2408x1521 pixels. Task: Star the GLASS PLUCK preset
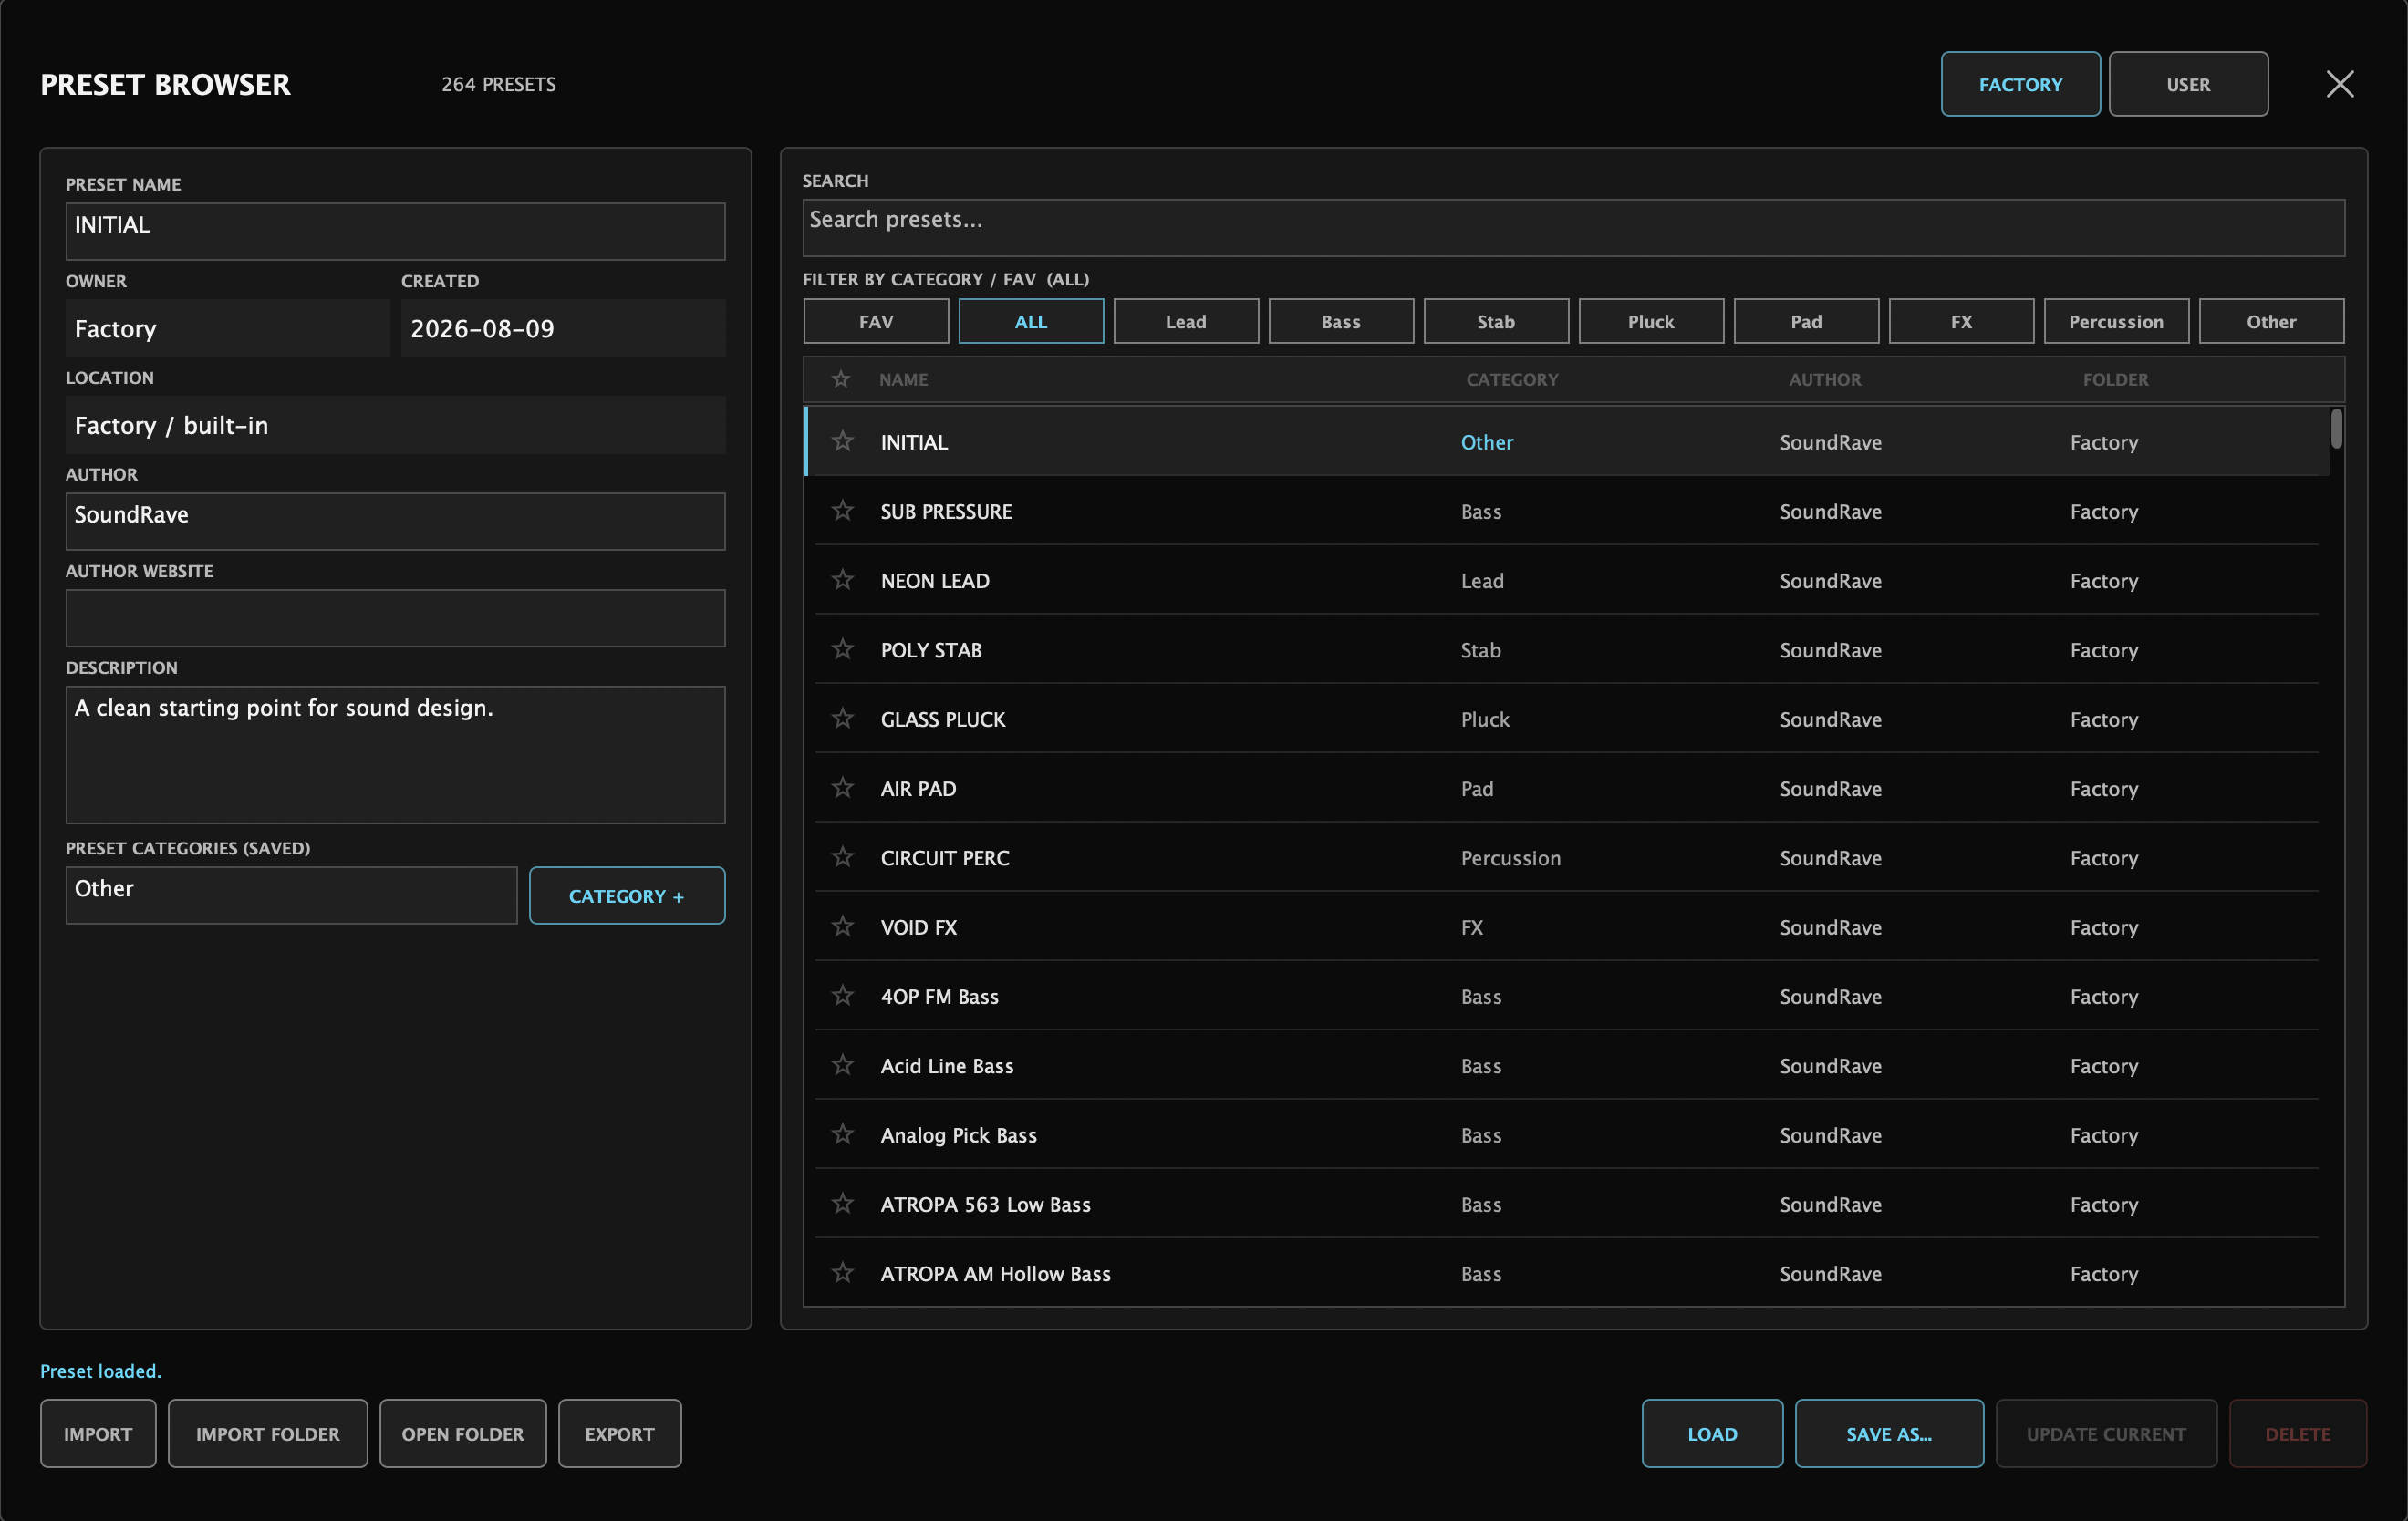[843, 718]
